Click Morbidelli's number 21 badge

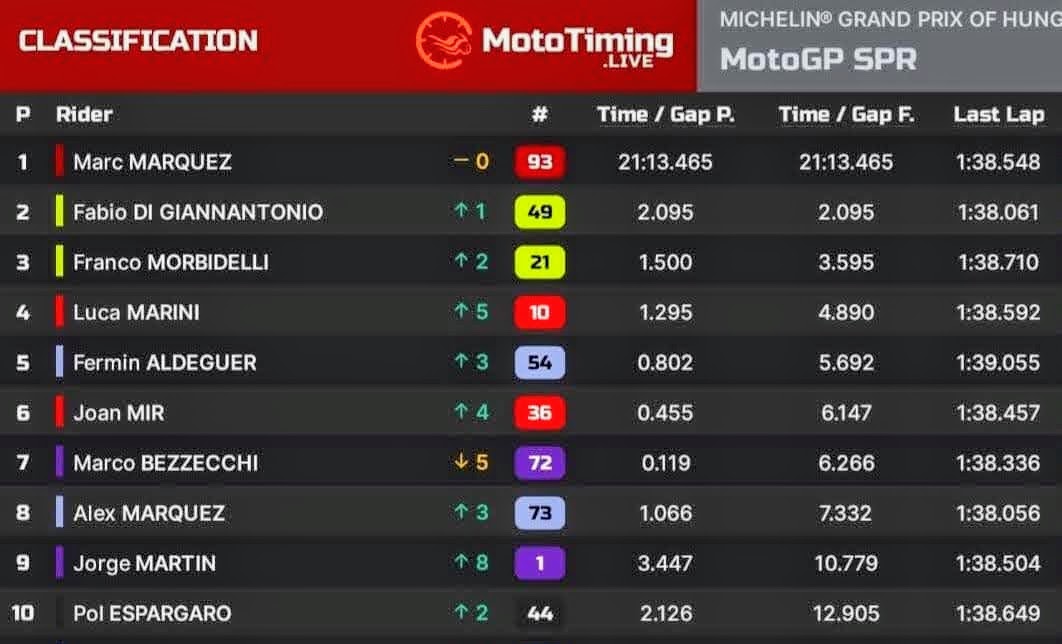540,262
